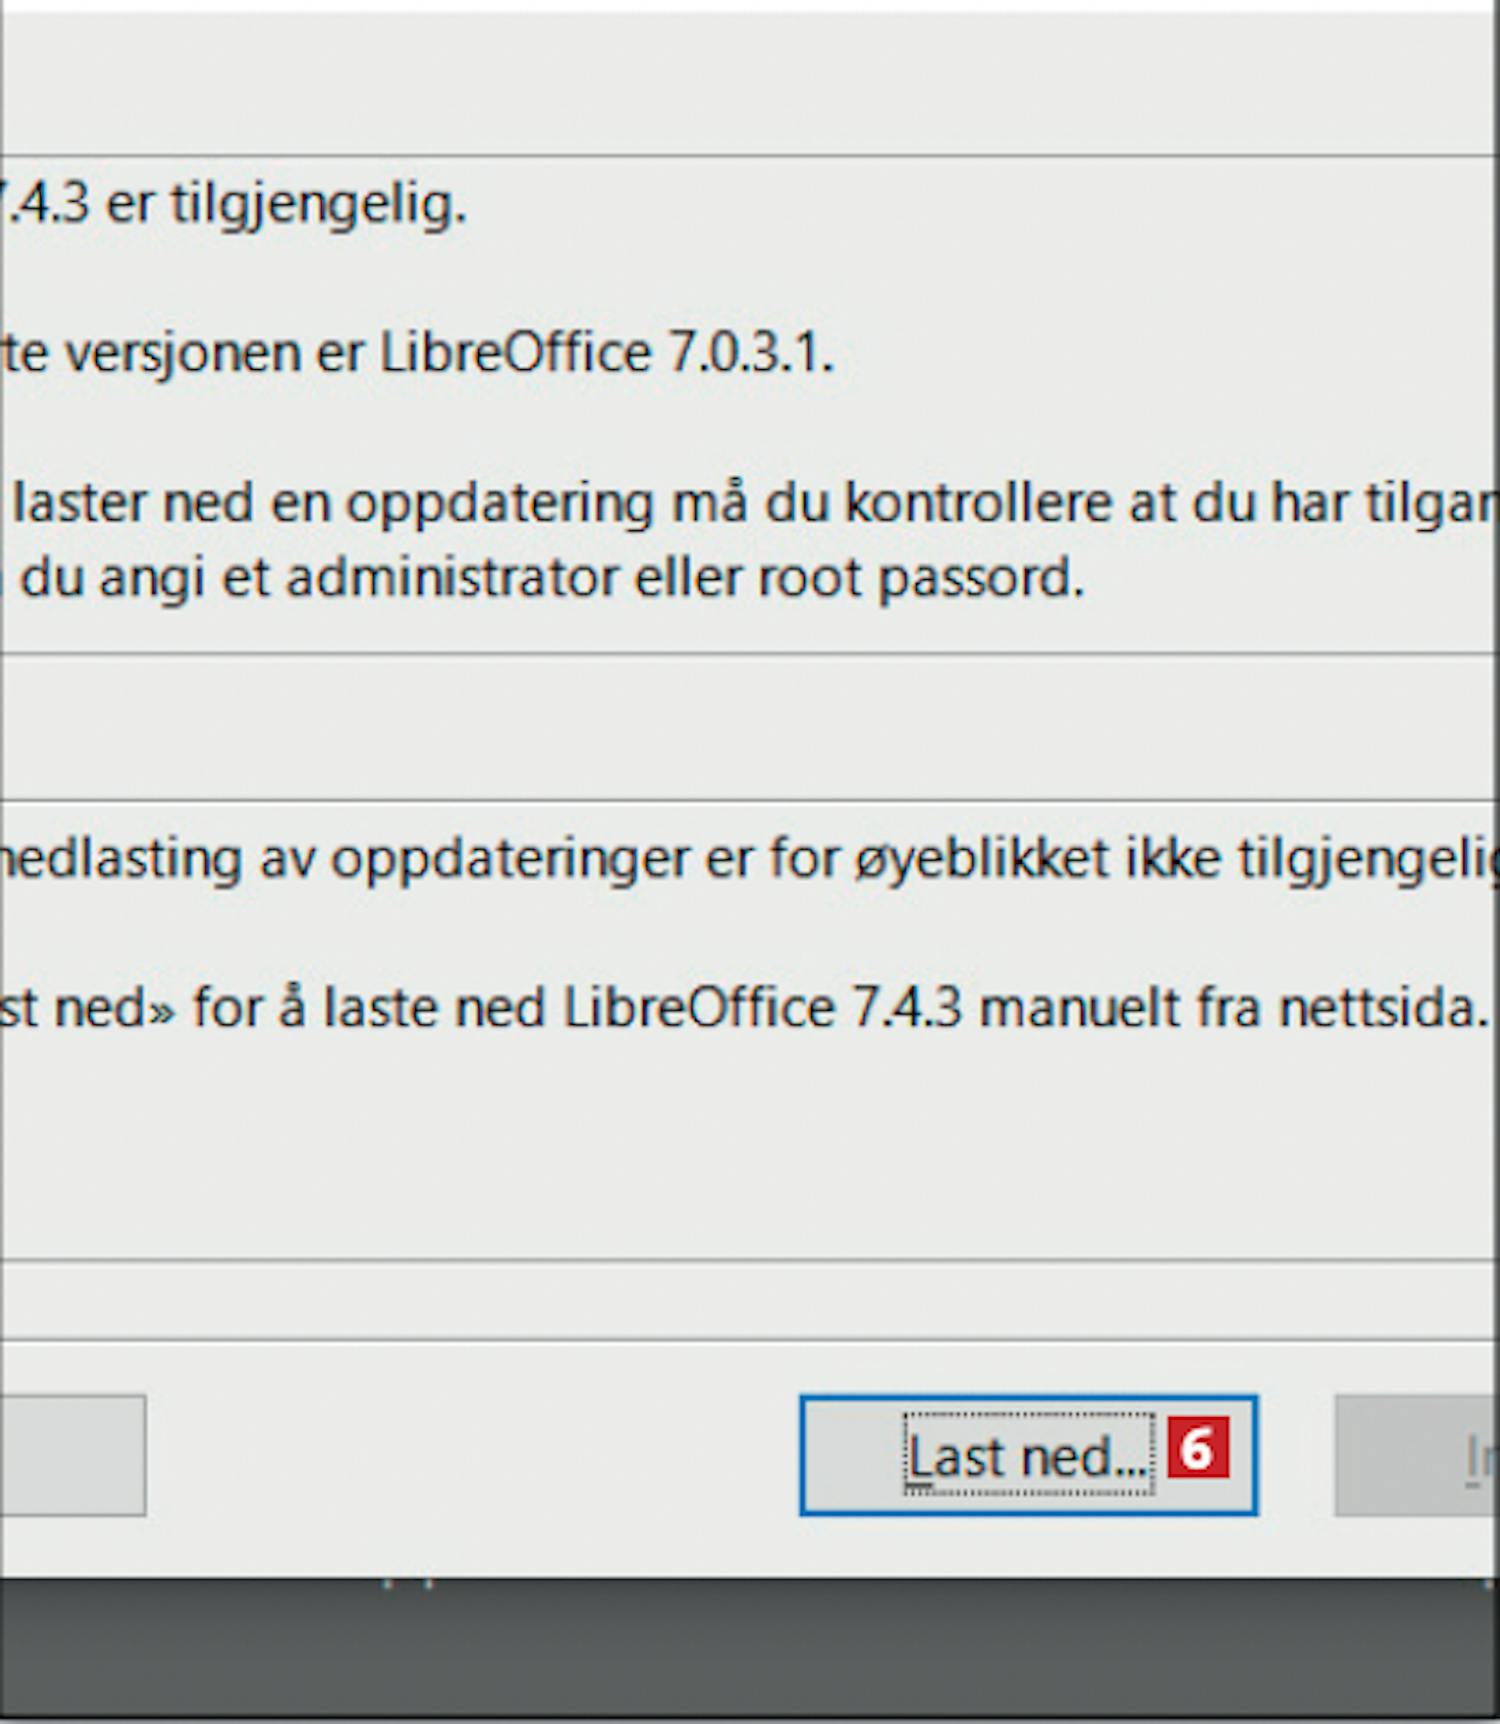Click the red number 6 badge
Screen dimensions: 1500x1724
[1198, 1449]
